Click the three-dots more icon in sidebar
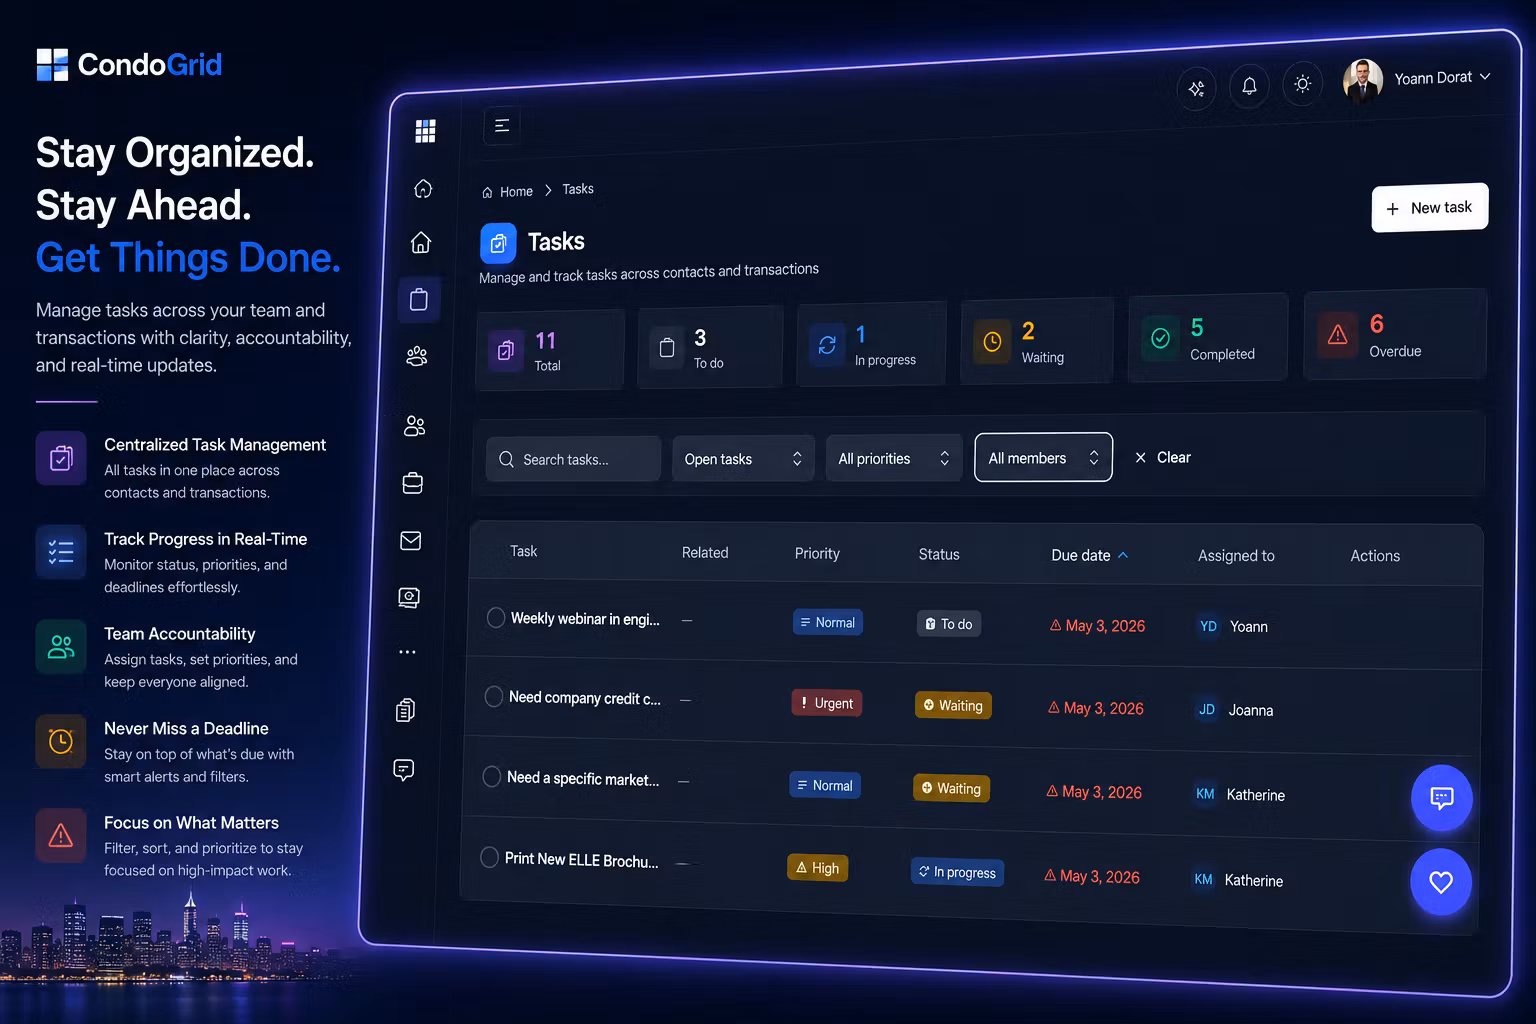Screen dimensions: 1536x1024 click(x=407, y=651)
